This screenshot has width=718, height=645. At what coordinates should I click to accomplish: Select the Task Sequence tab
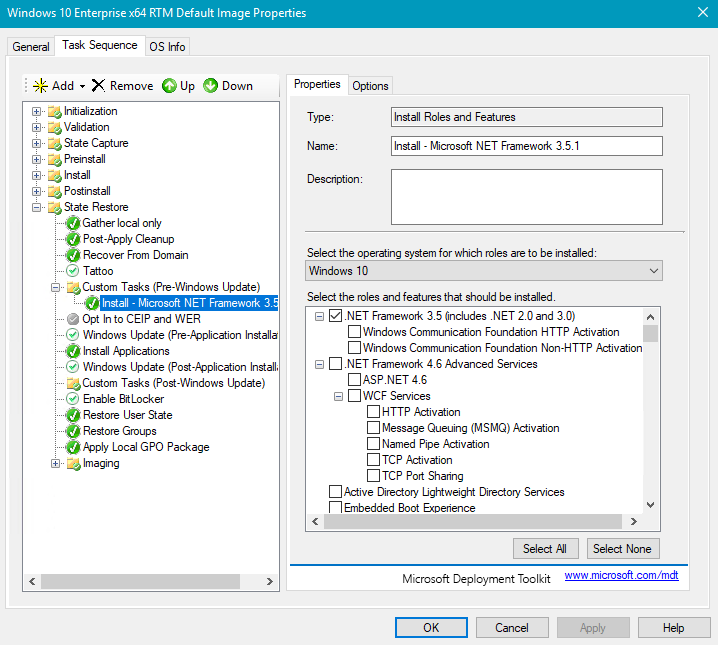[100, 45]
